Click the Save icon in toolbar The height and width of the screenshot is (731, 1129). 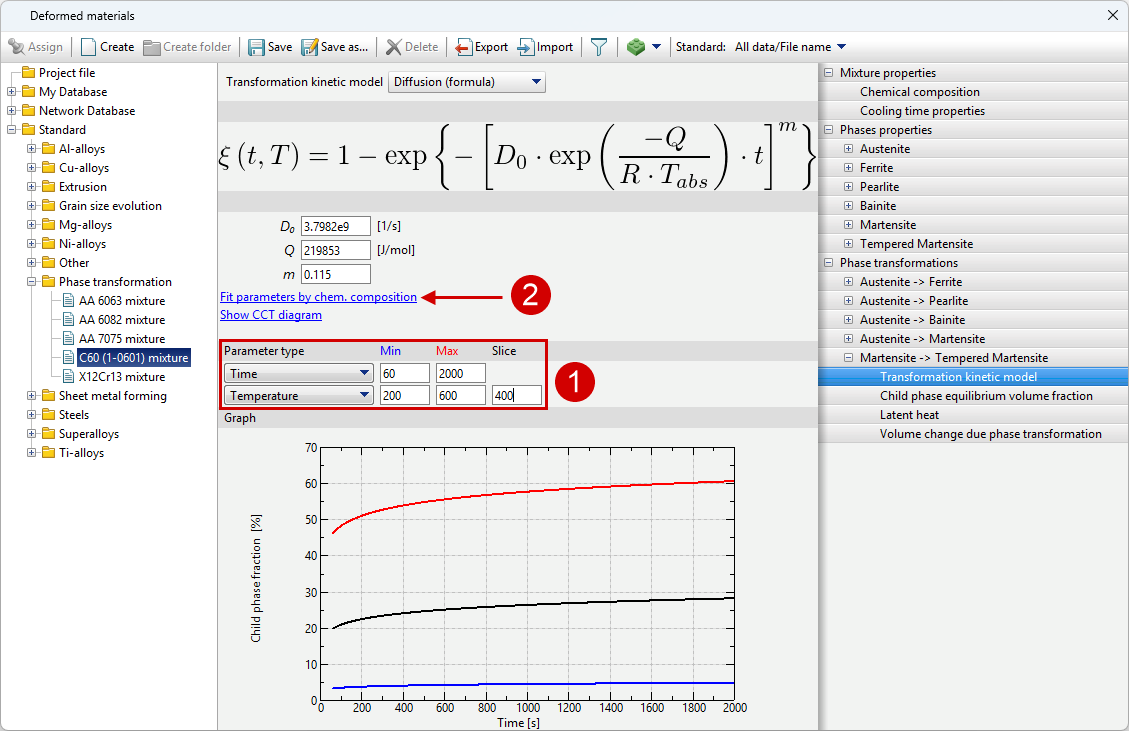(x=257, y=47)
